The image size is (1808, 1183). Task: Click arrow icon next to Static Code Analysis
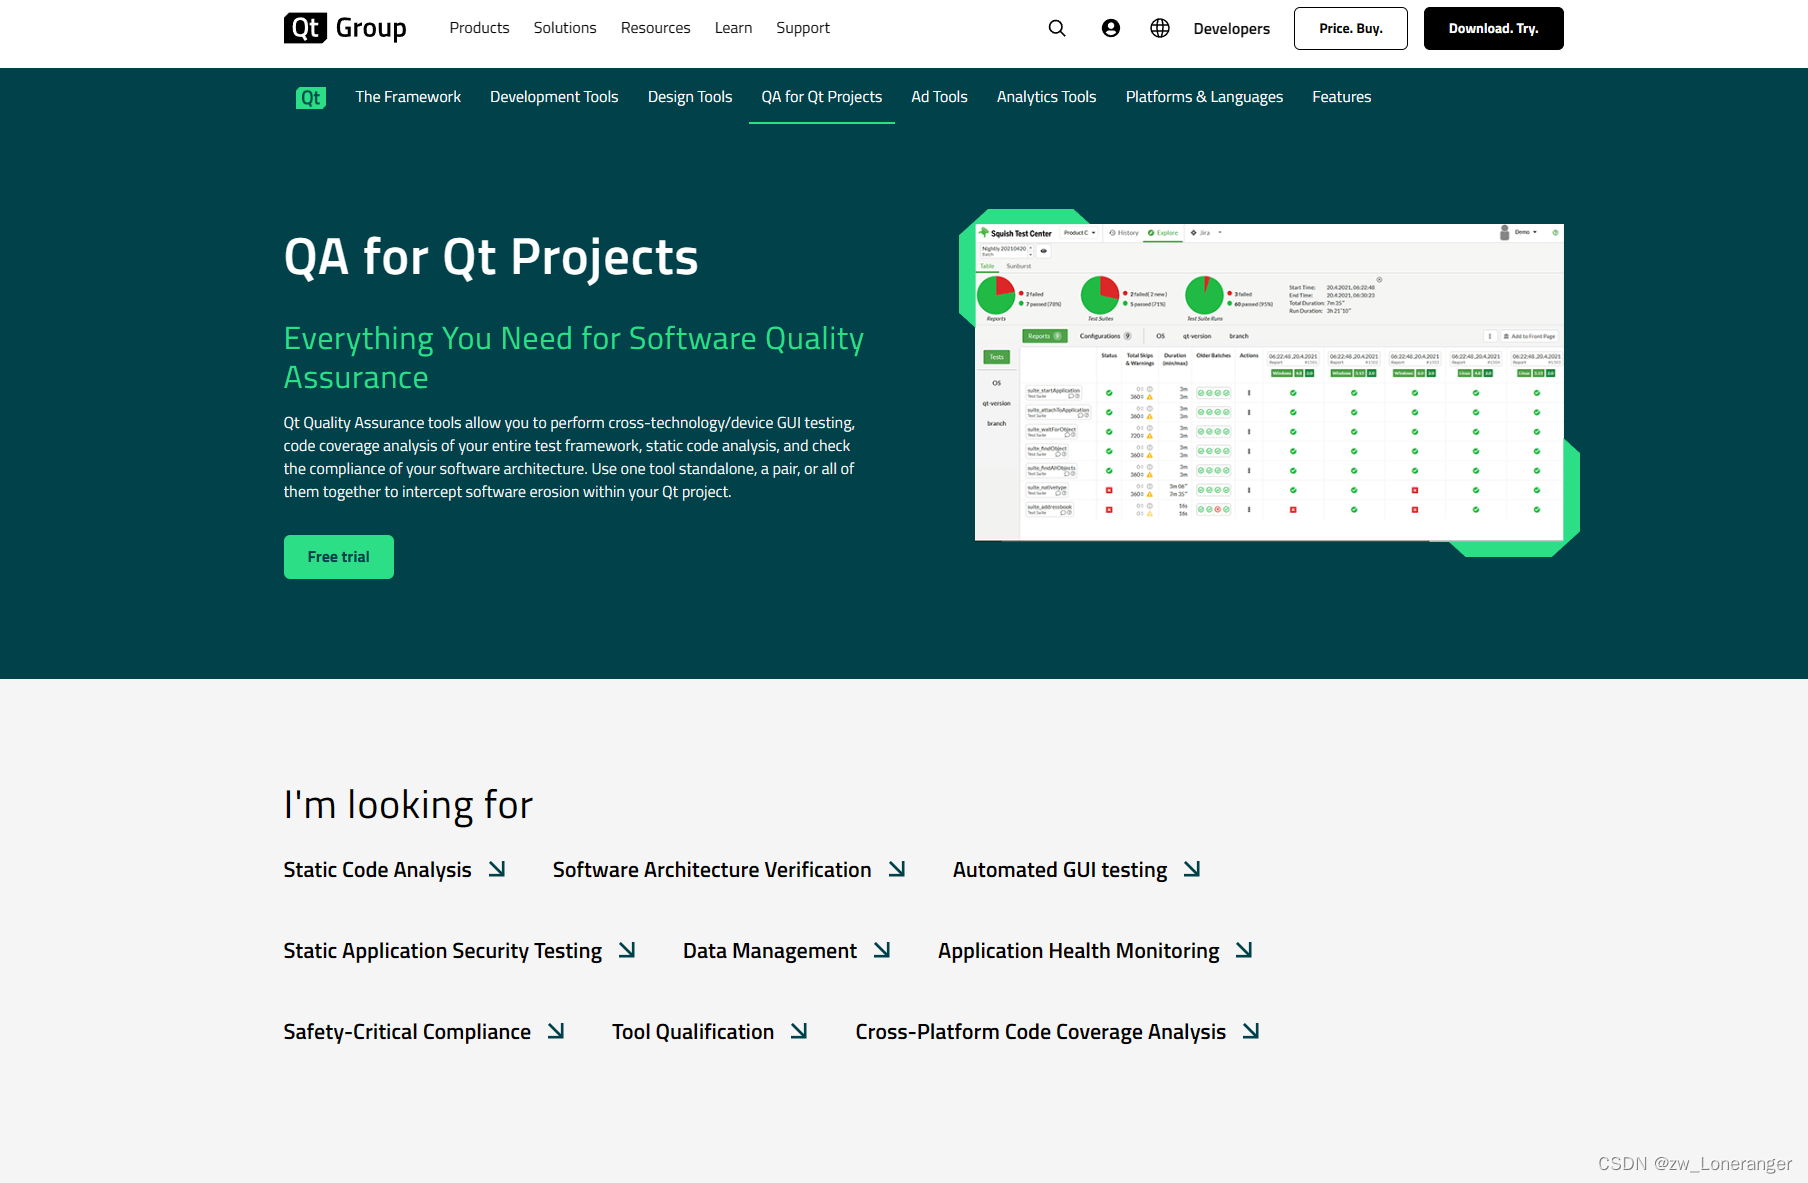click(497, 869)
